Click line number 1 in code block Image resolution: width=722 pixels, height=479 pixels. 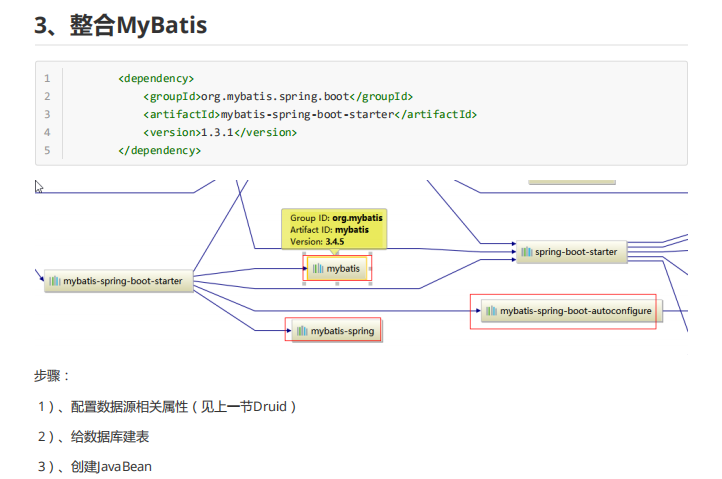[47, 78]
